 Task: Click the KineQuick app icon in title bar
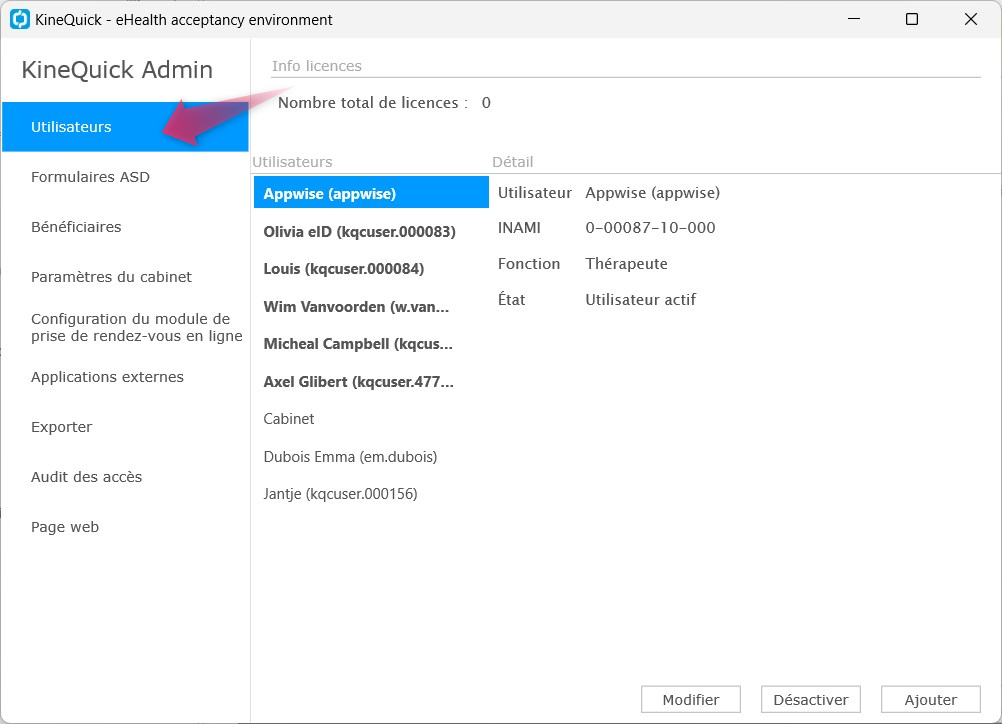(x=20, y=19)
